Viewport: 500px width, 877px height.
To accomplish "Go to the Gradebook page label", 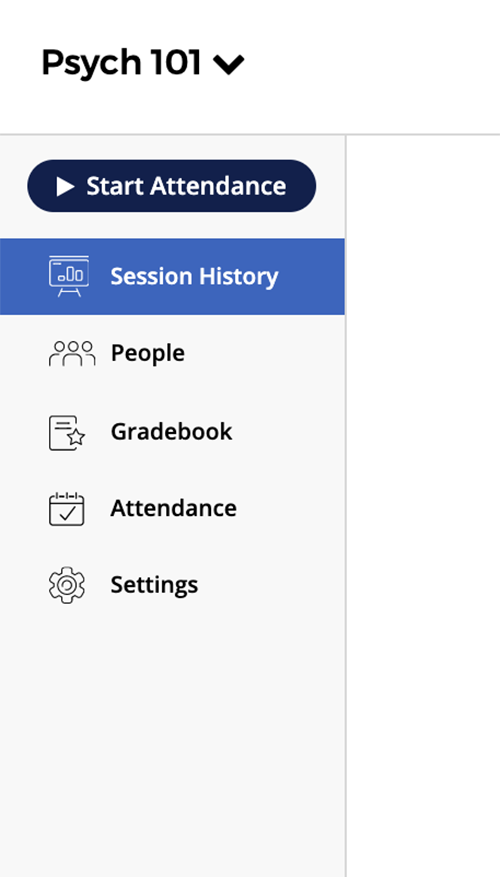I will (x=171, y=432).
